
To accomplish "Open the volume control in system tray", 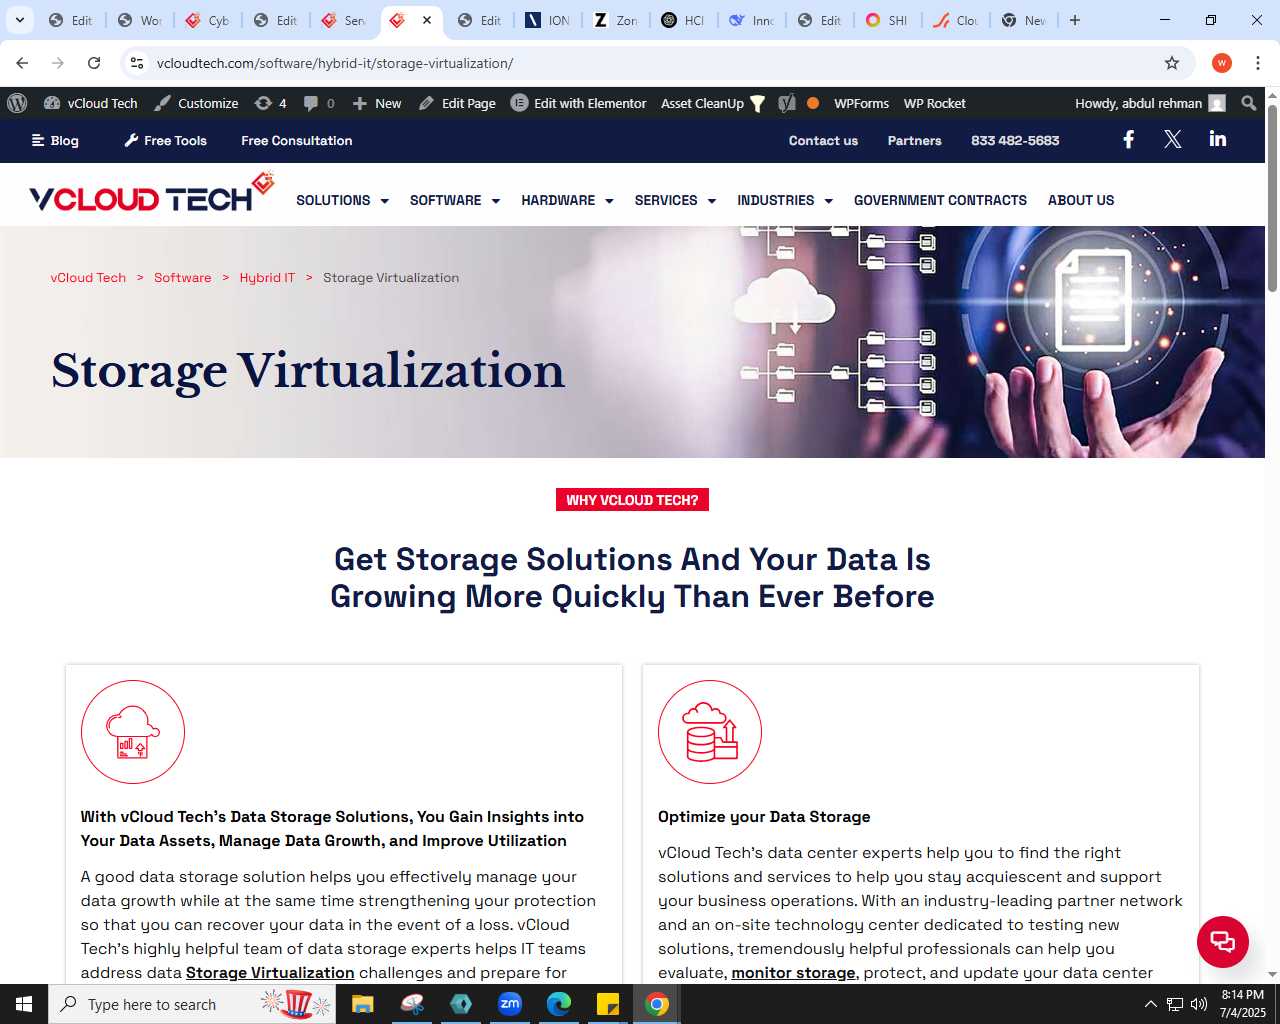I will pyautogui.click(x=1199, y=1004).
